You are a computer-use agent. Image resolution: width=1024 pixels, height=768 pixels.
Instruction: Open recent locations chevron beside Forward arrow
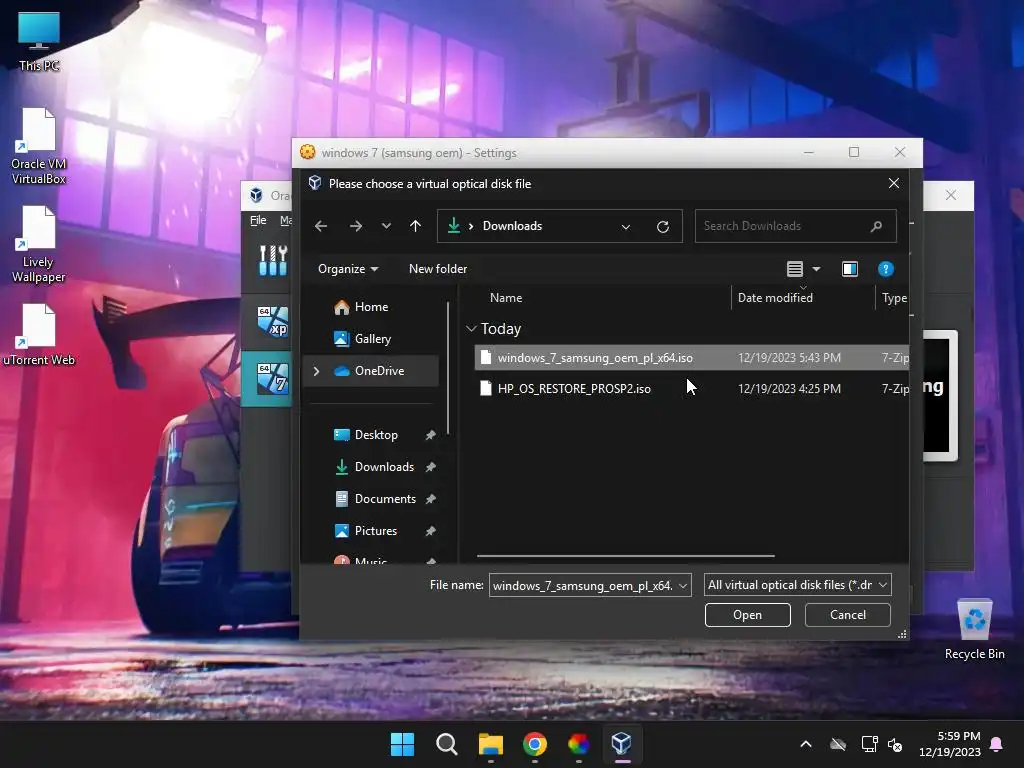pos(386,226)
